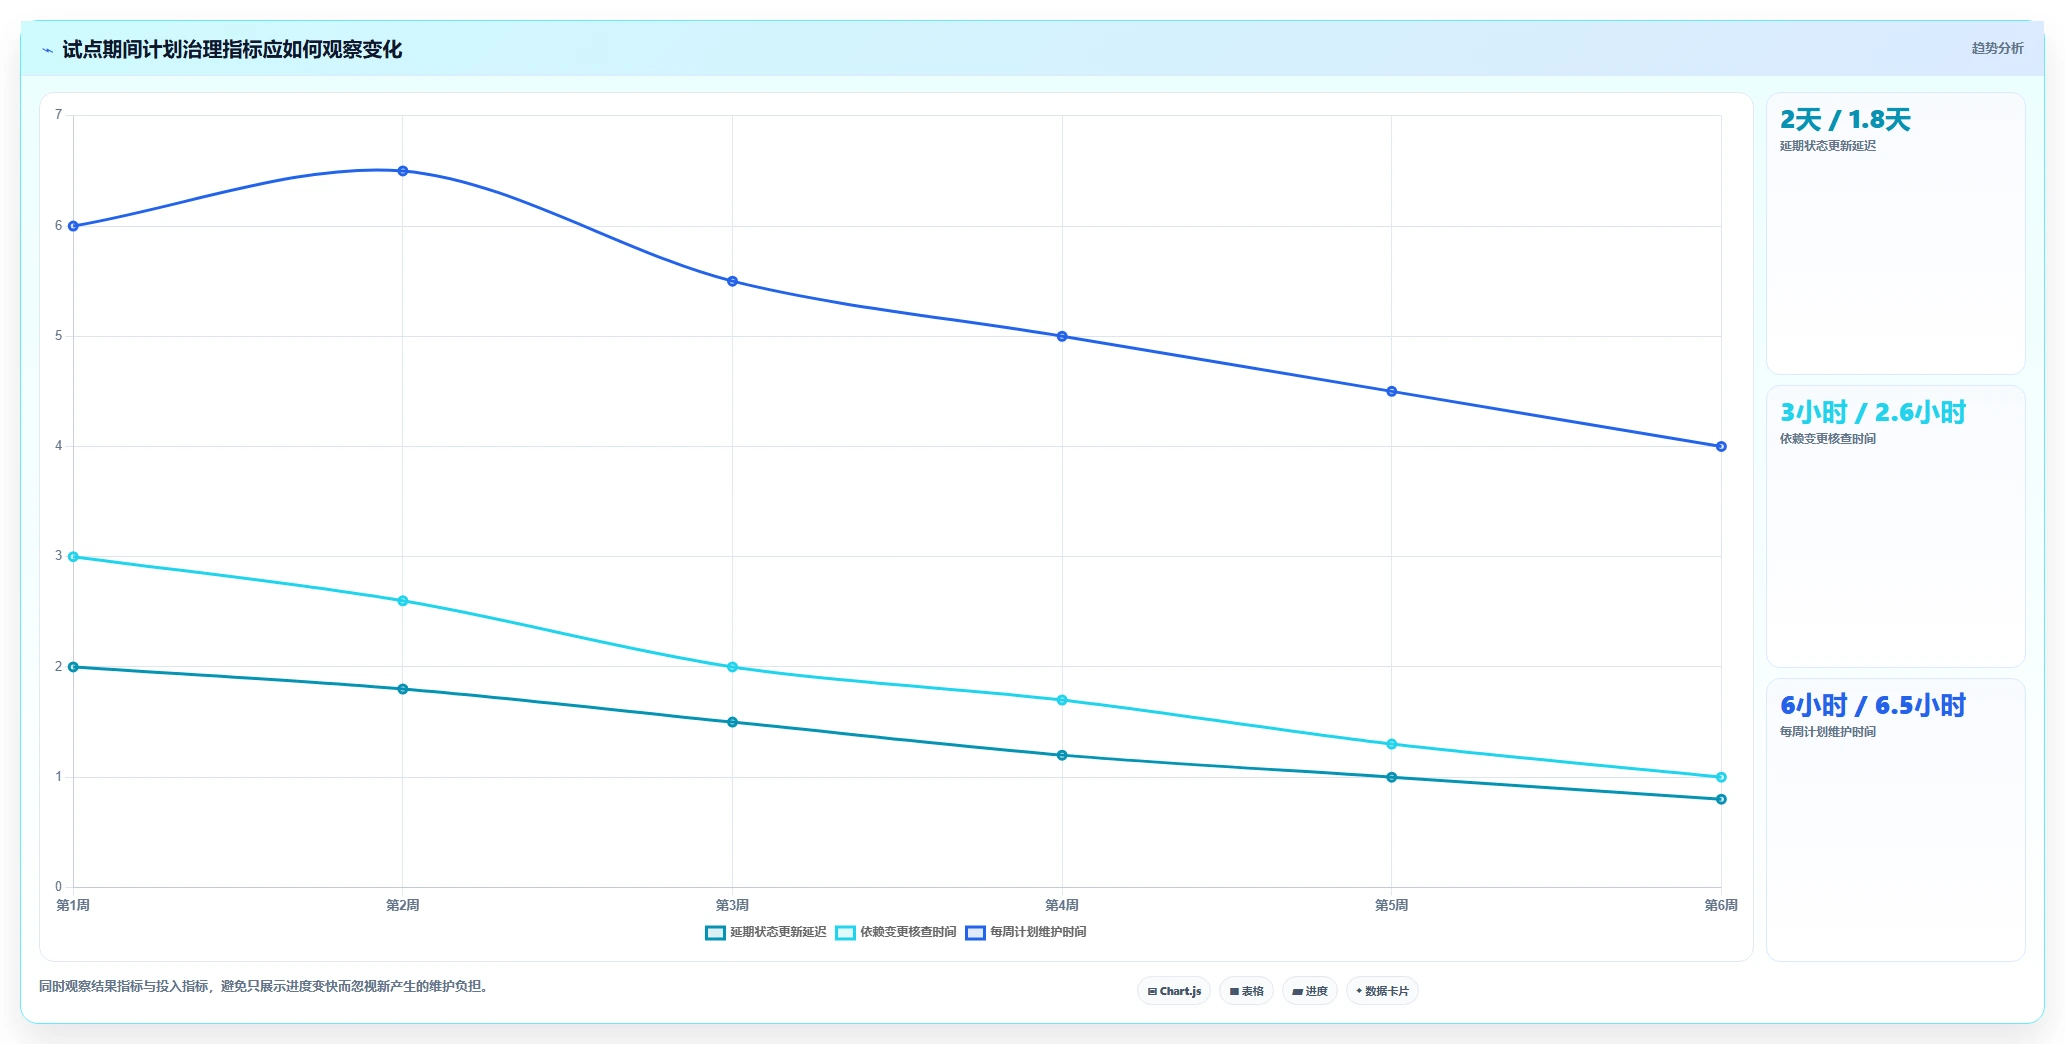Click the 第6周 point at 0.8 on teal line
The height and width of the screenshot is (1044, 2065).
click(1721, 799)
